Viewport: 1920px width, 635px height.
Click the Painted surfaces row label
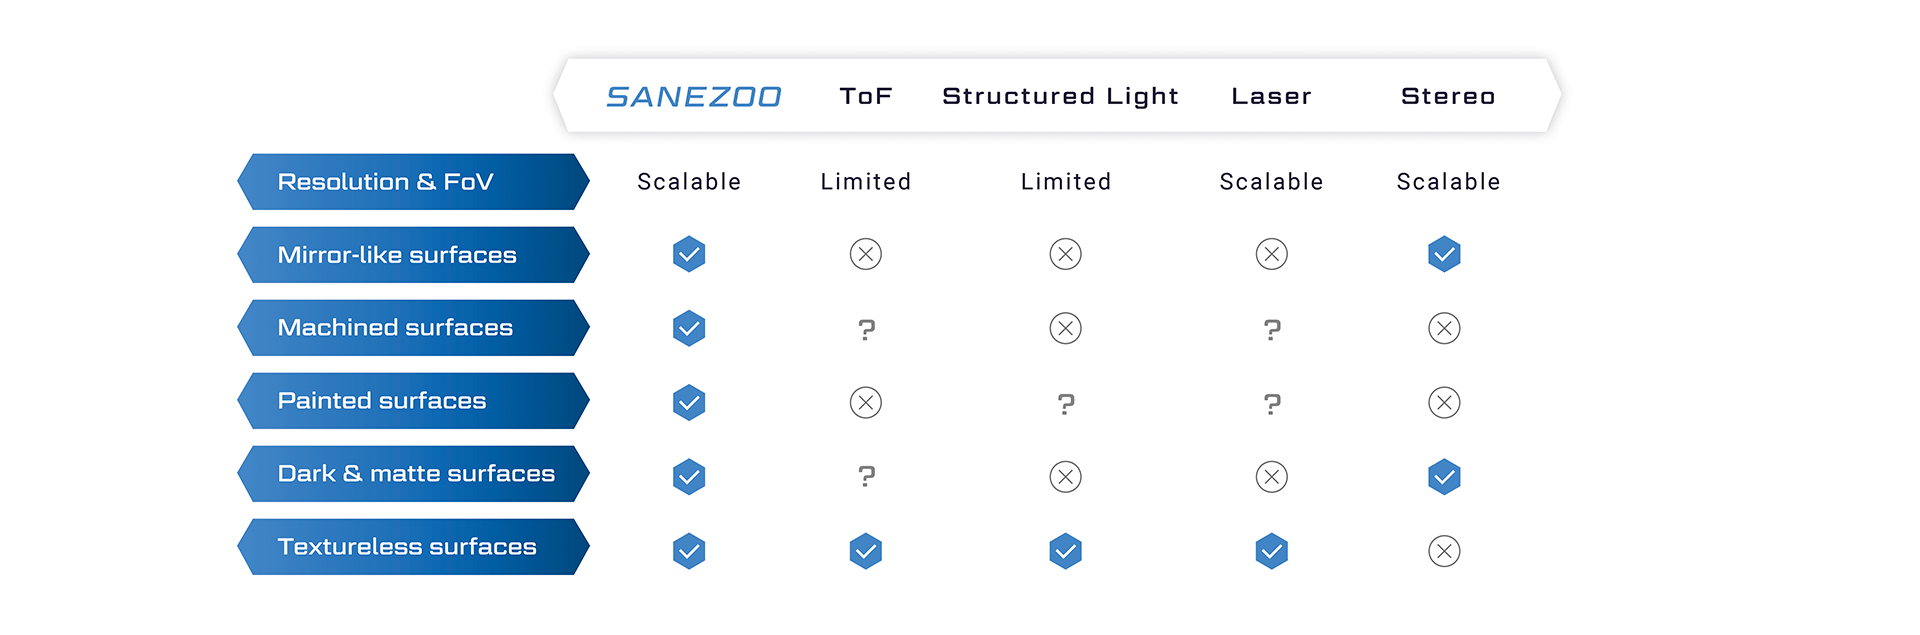coord(413,401)
